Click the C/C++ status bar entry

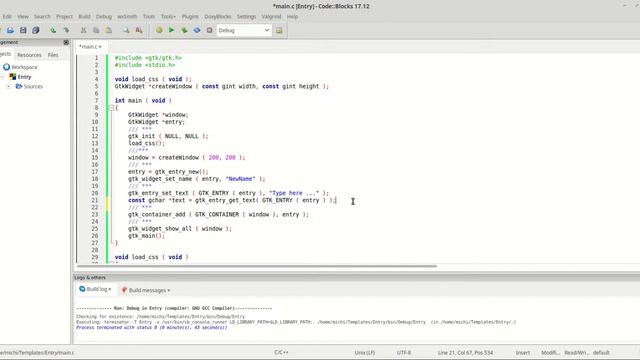tap(281, 352)
